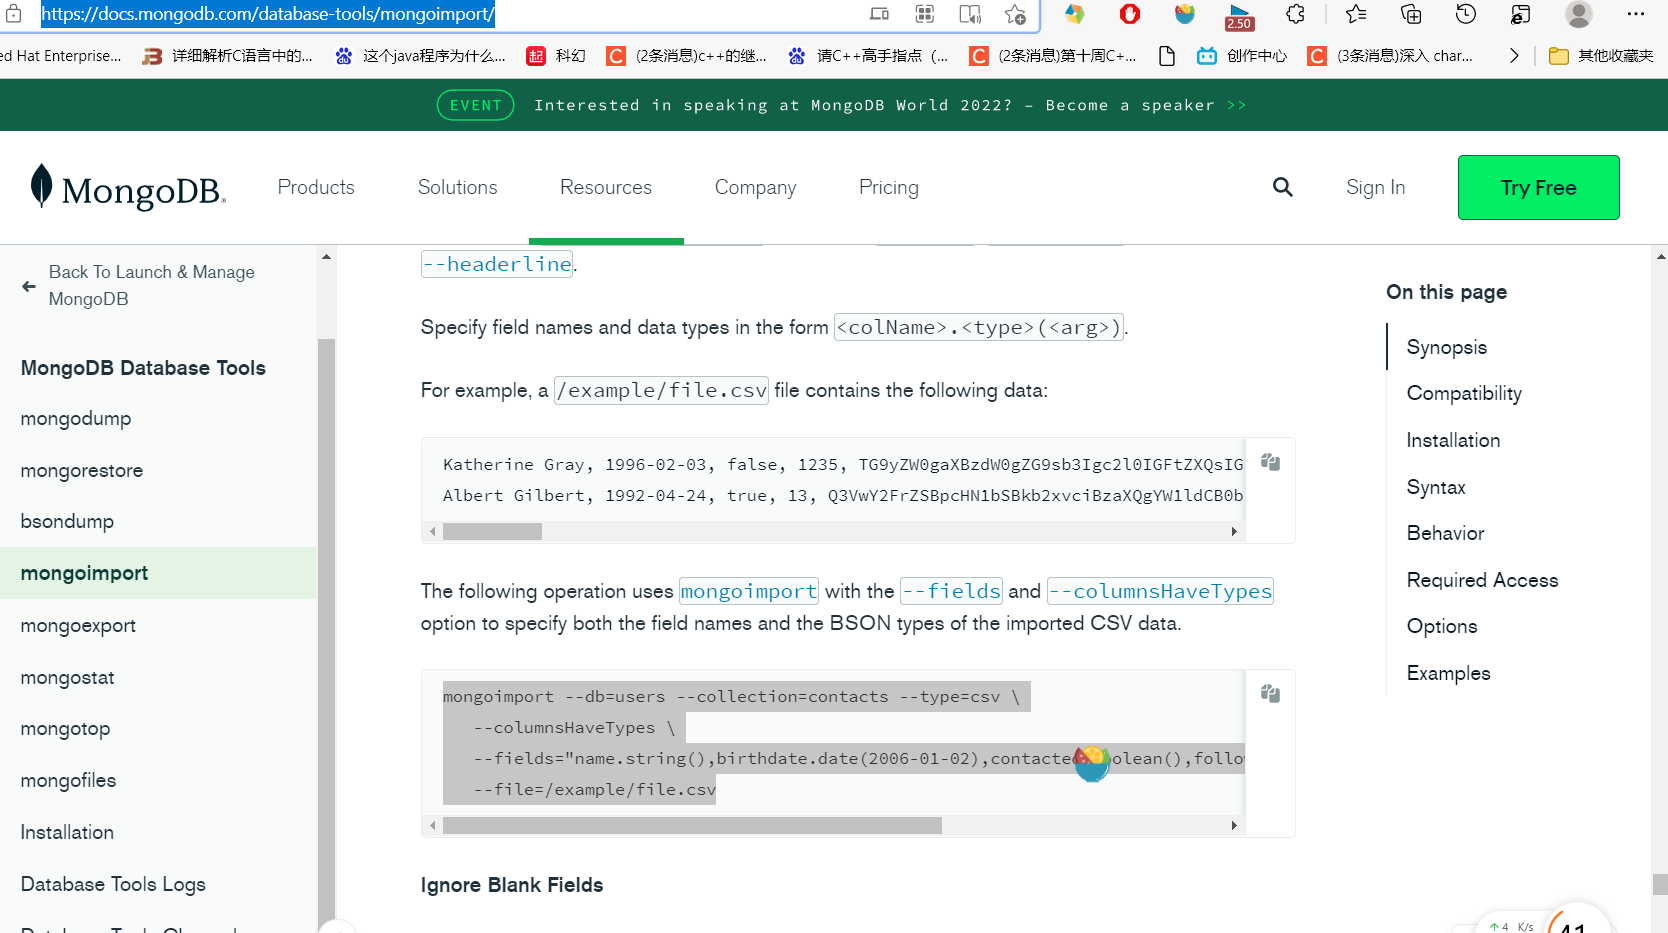The height and width of the screenshot is (933, 1668).
Task: Click the back arrow beside Launch & Manage
Action: click(28, 285)
